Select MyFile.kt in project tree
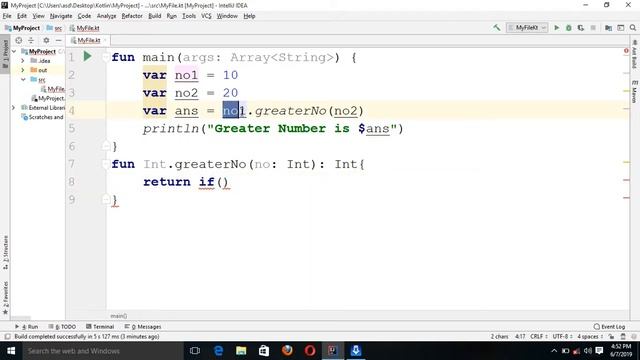 click(53, 89)
